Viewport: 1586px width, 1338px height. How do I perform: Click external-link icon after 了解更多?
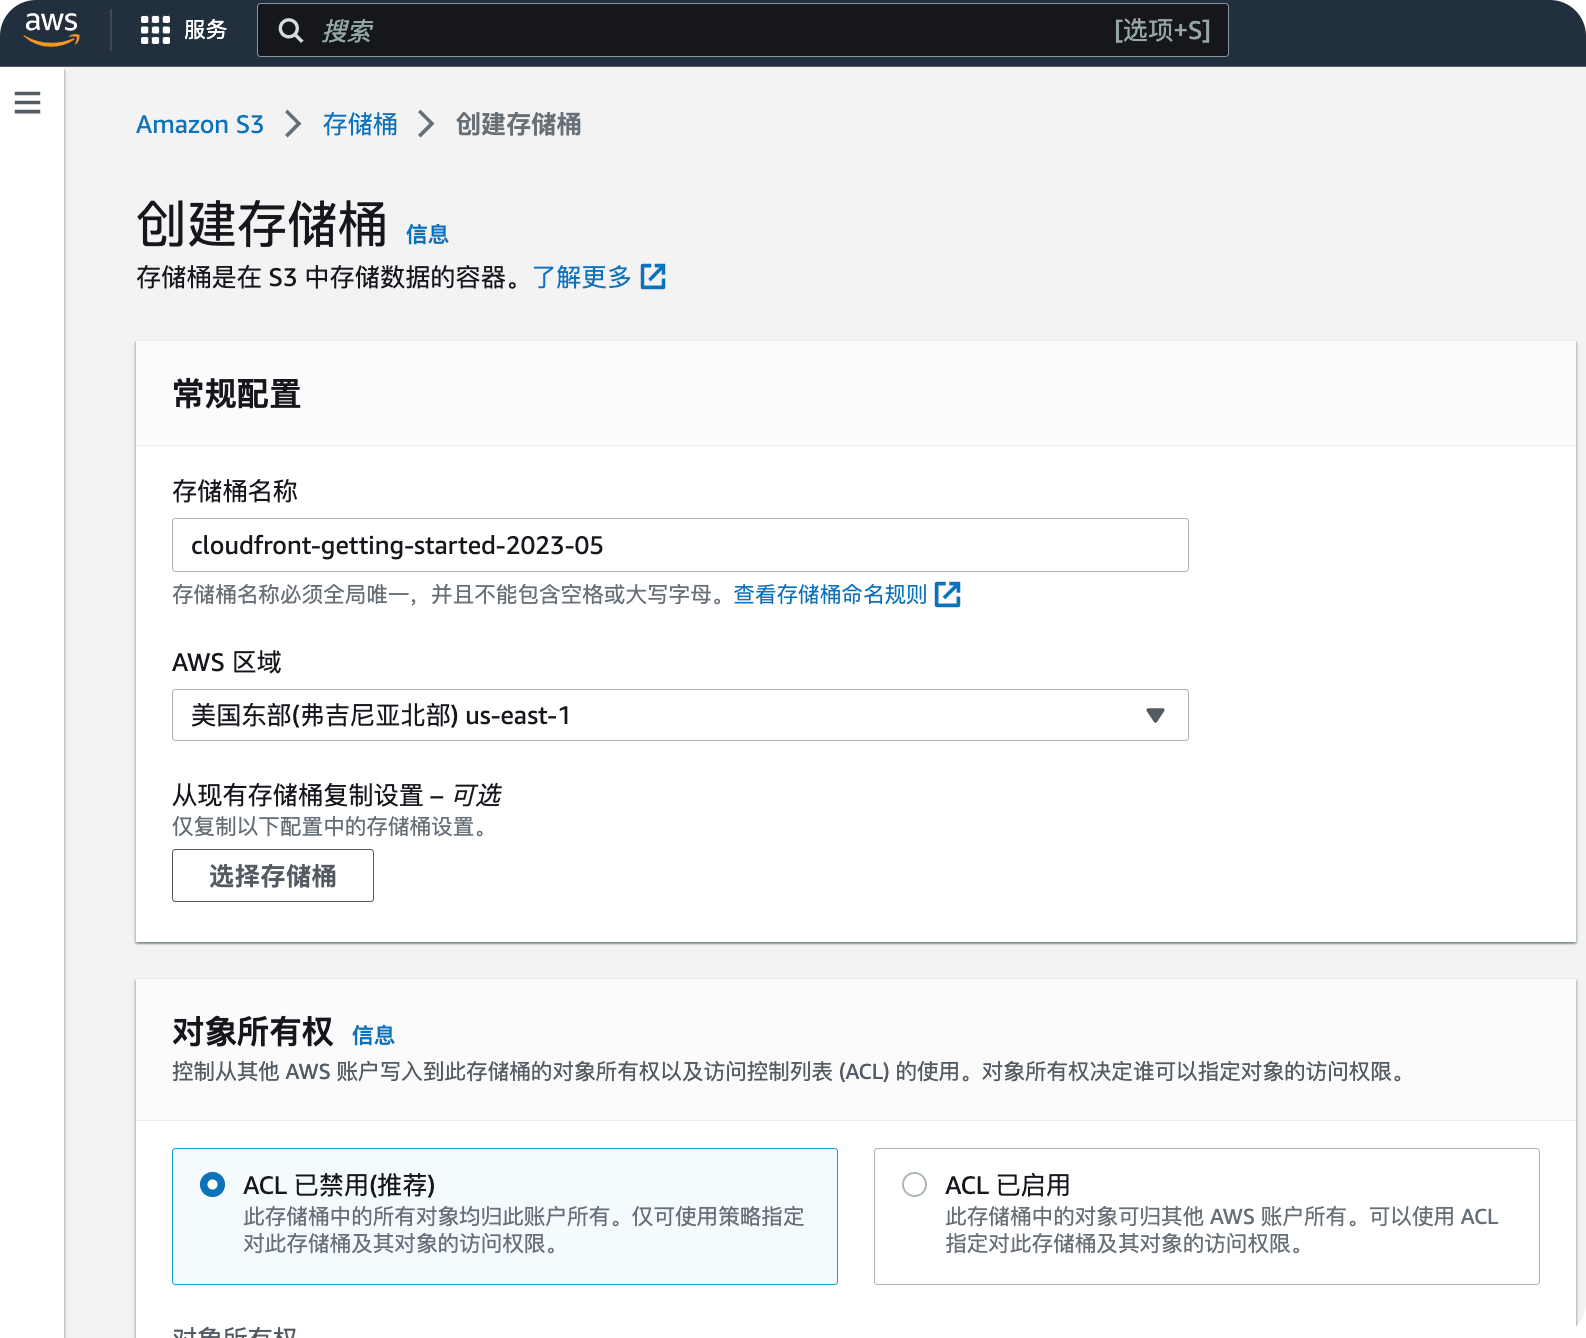[x=653, y=277]
